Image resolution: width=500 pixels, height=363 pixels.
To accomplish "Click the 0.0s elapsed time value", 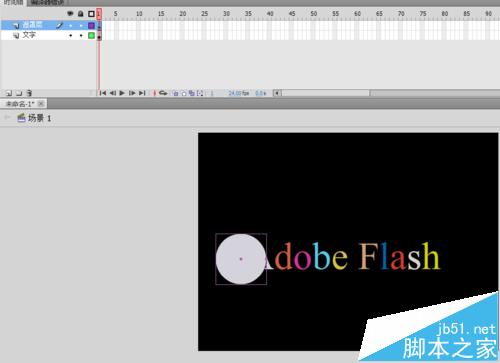I will pyautogui.click(x=261, y=93).
